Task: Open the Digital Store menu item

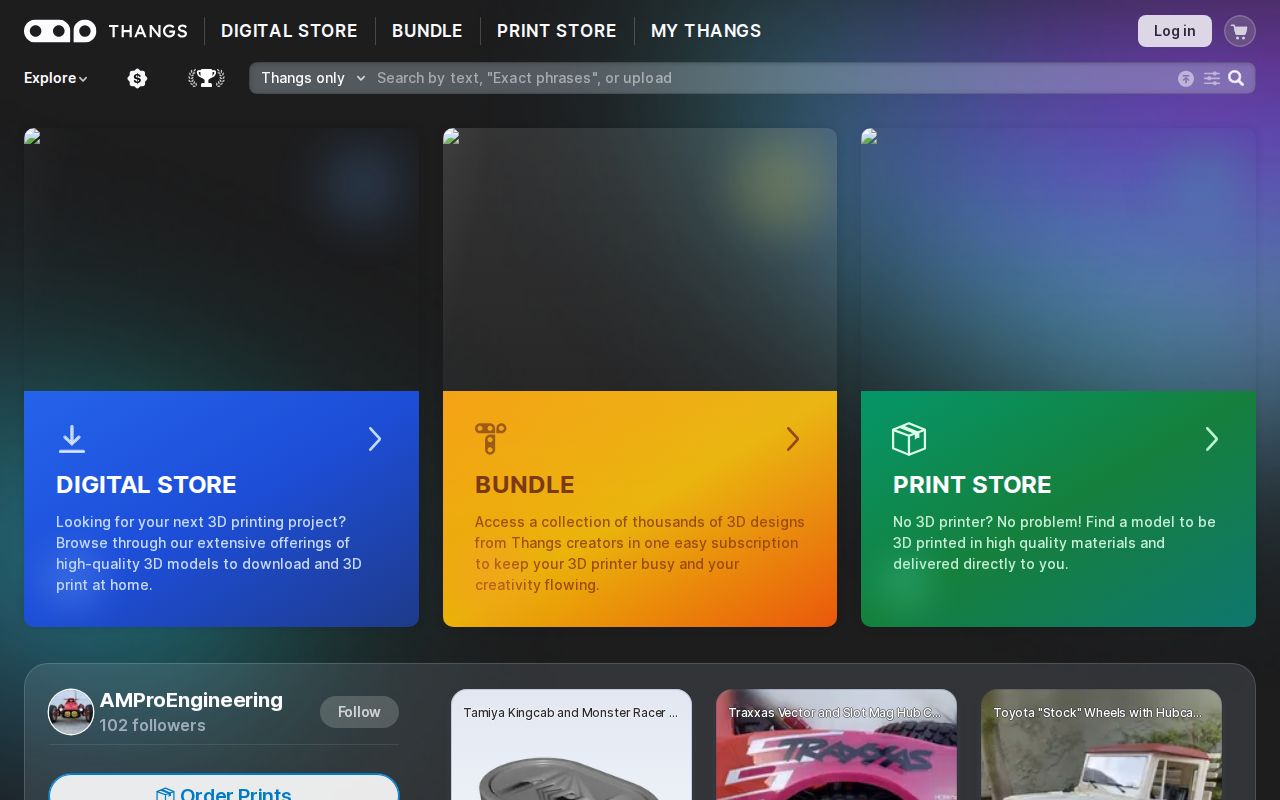Action: [289, 31]
